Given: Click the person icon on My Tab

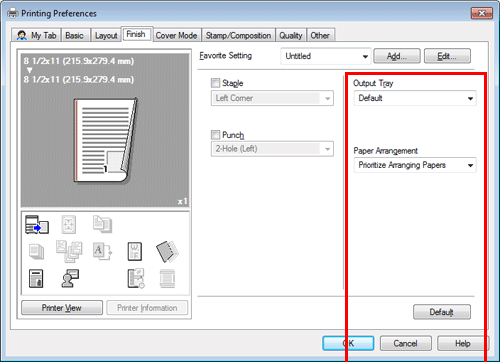Looking at the screenshot, I should (22, 35).
